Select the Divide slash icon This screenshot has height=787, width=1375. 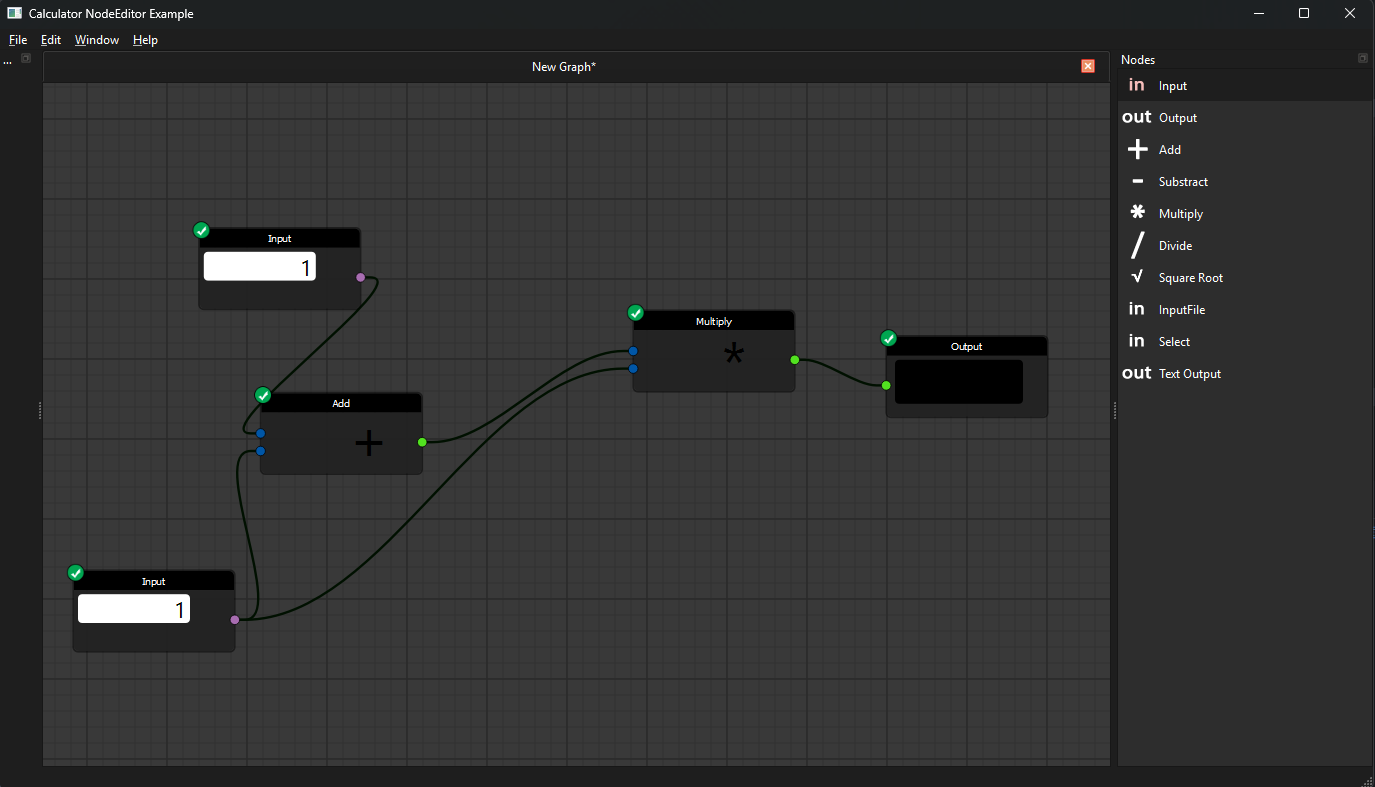[x=1137, y=245]
